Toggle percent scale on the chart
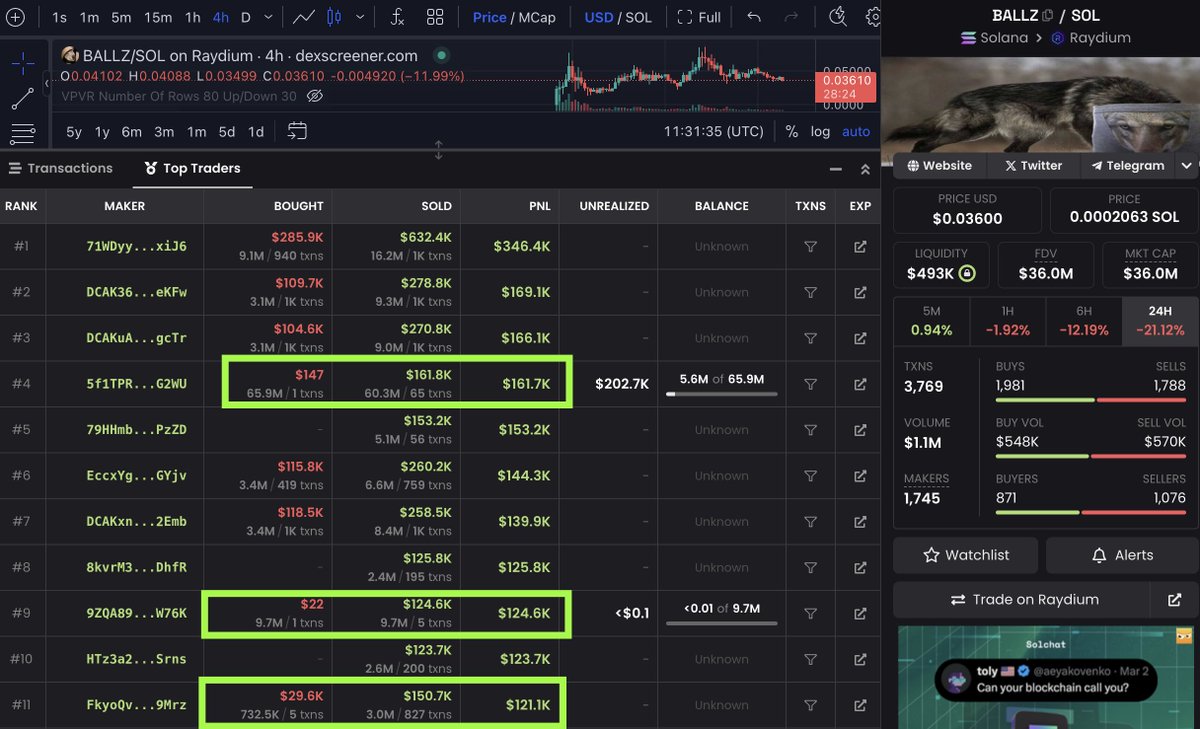 point(792,131)
